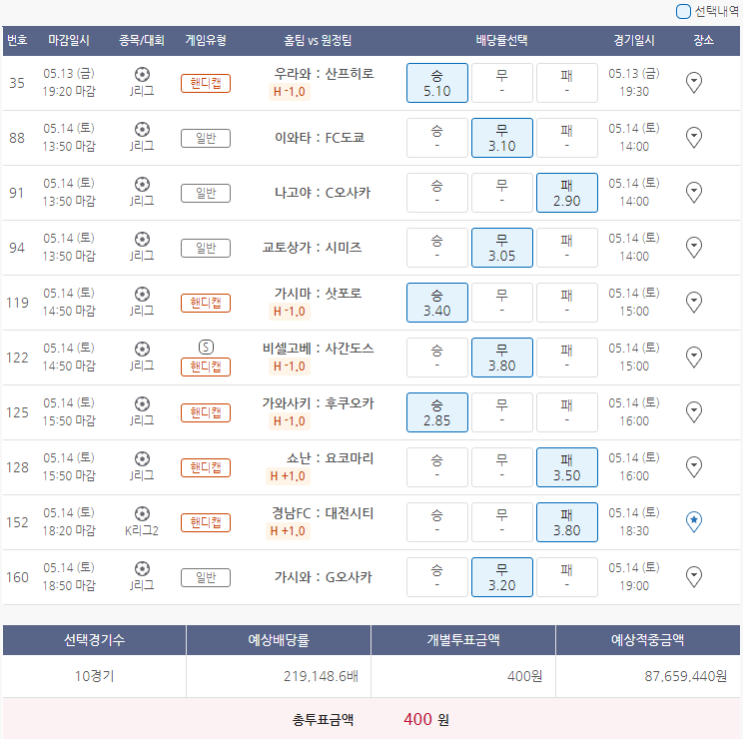Click the 10경기 selected games count
Viewport: 743px width, 739px height.
(x=94, y=676)
